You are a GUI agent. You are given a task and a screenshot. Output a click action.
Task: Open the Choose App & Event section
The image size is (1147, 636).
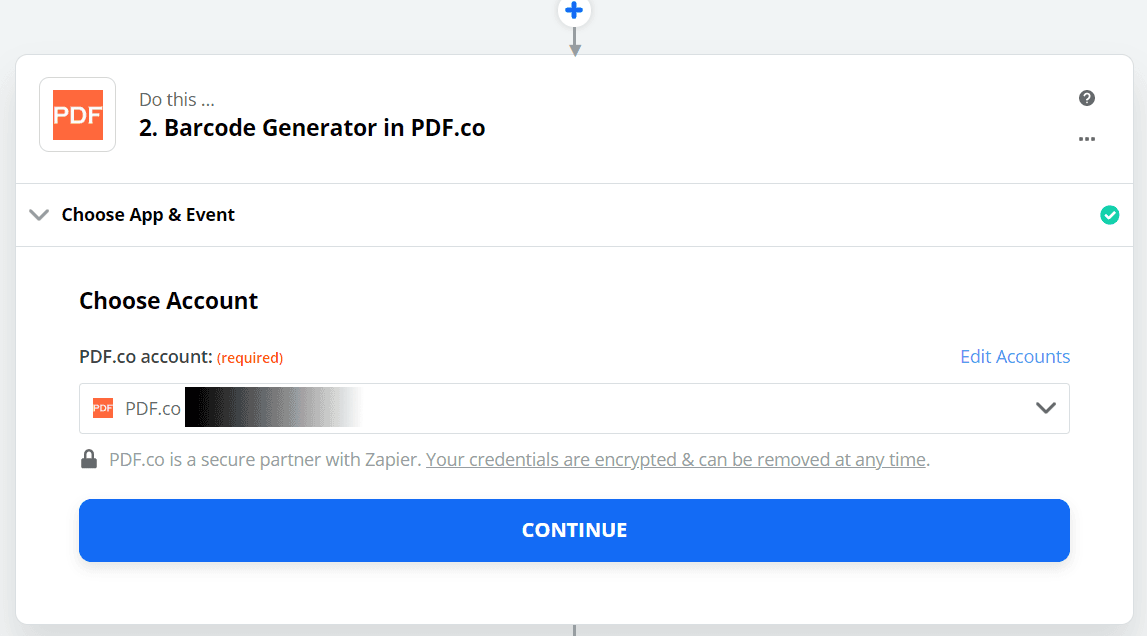point(148,215)
